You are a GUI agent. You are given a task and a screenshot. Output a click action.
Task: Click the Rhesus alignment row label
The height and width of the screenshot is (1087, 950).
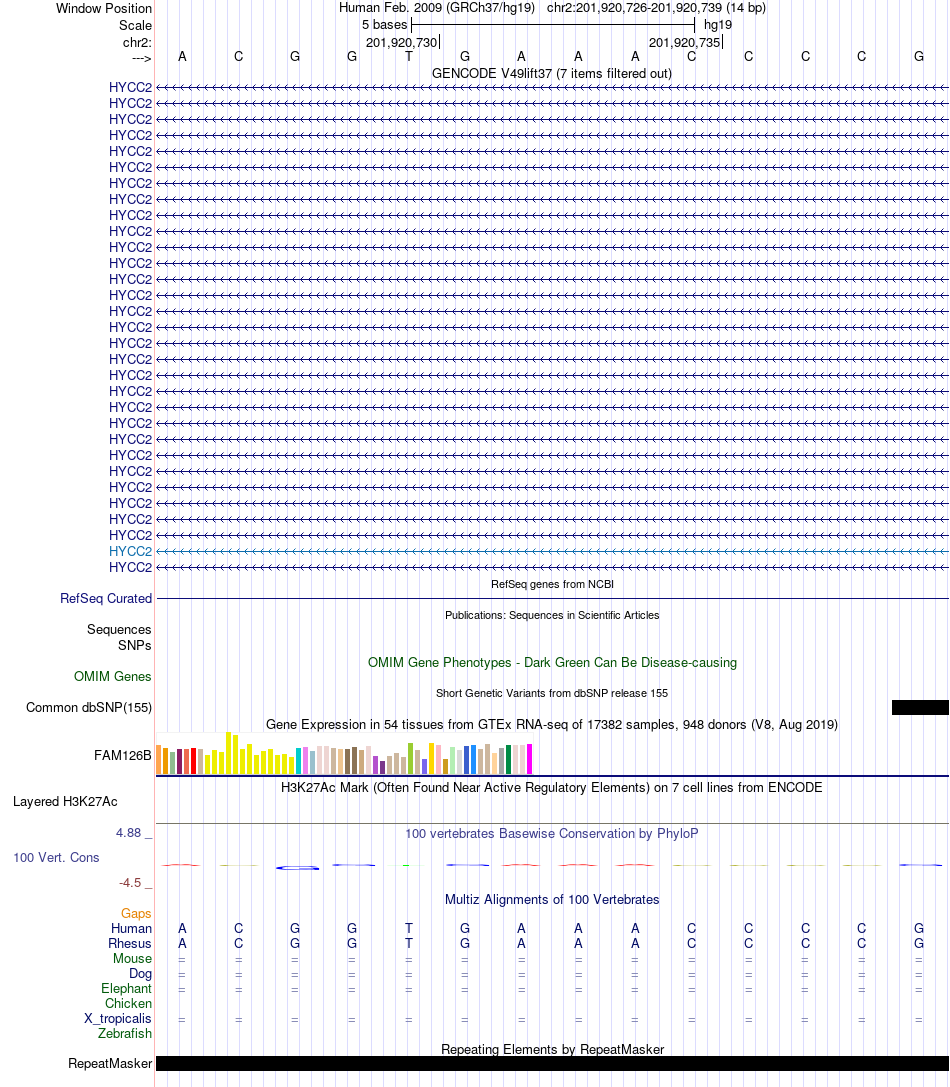coord(130,943)
